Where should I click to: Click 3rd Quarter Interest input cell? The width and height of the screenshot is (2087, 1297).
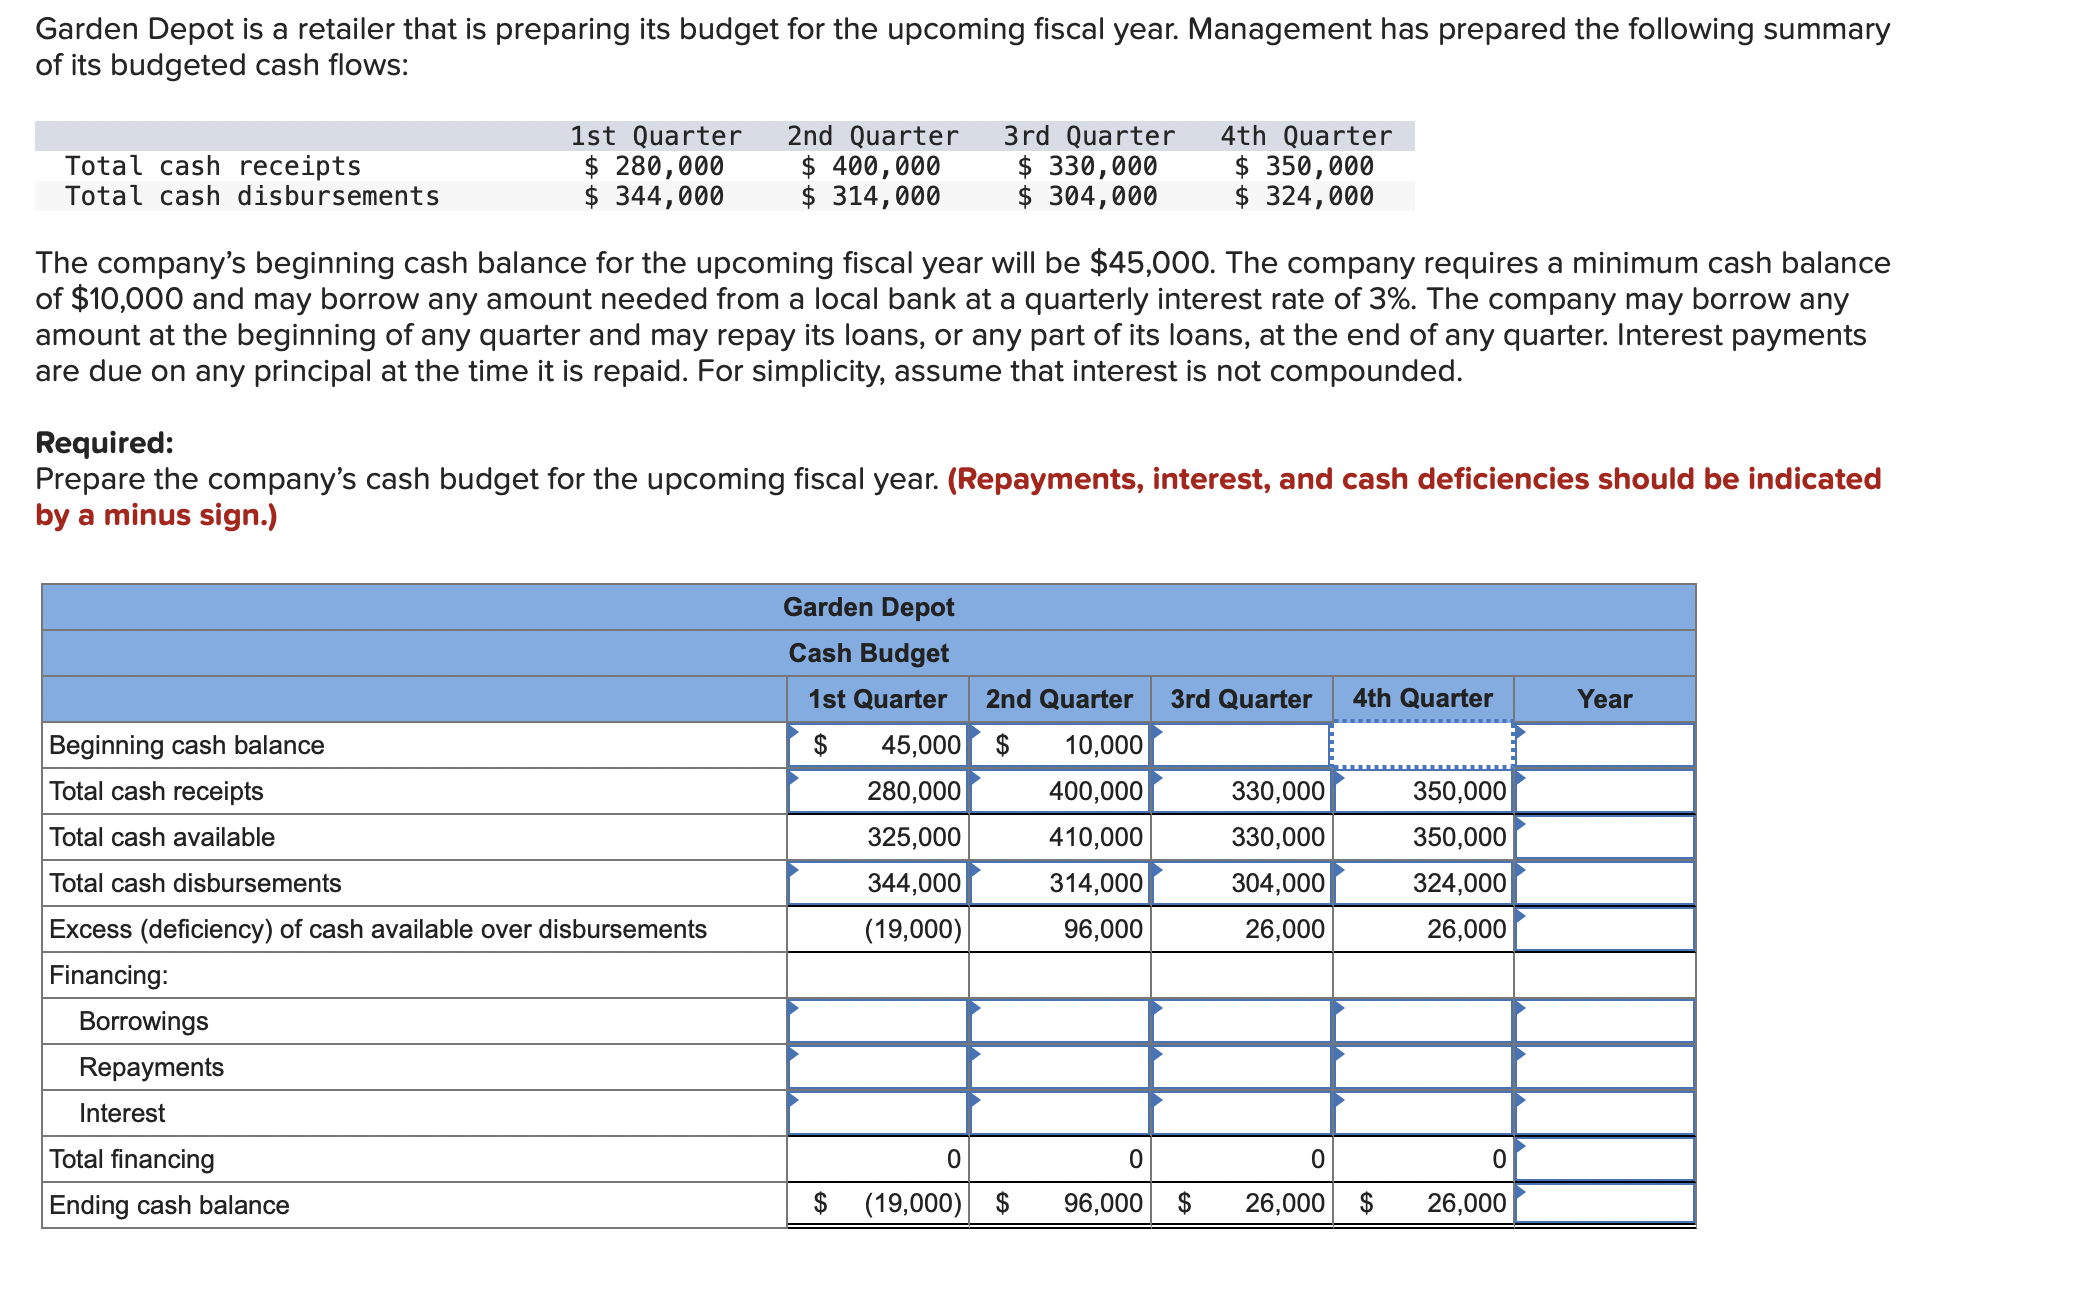click(1242, 1113)
